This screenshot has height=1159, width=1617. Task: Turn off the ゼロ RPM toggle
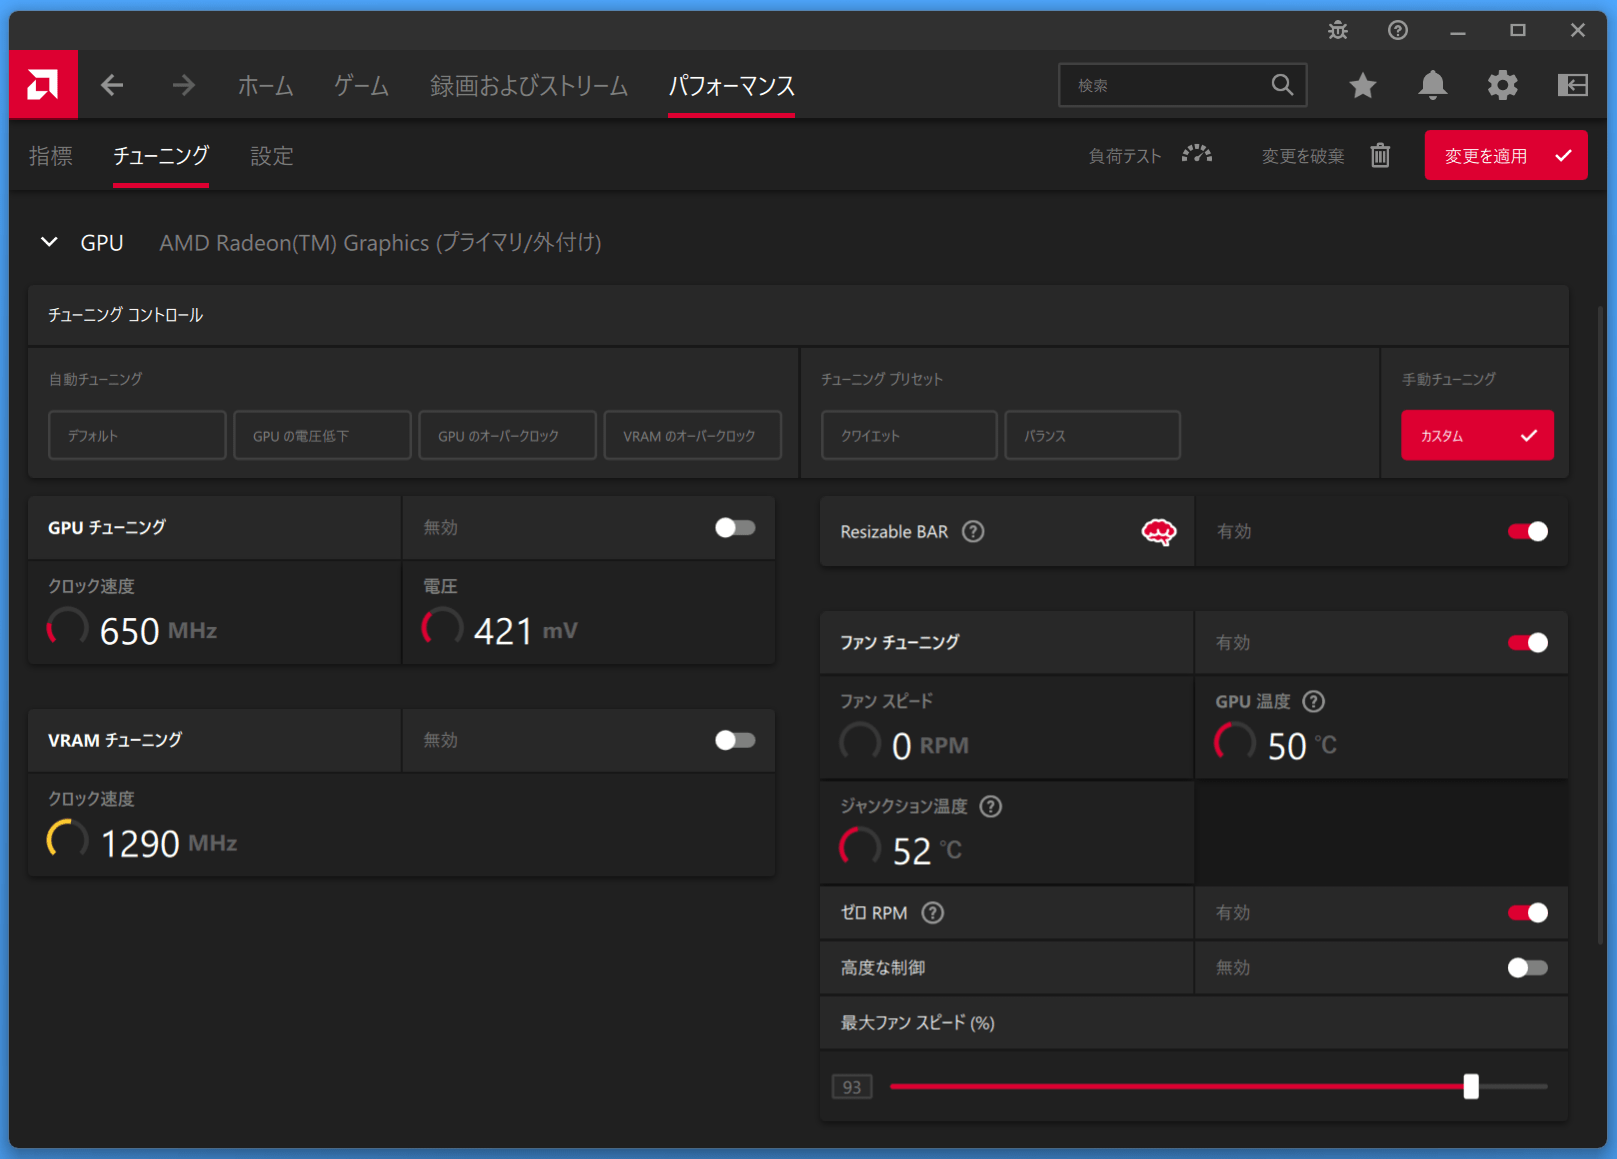click(1528, 913)
